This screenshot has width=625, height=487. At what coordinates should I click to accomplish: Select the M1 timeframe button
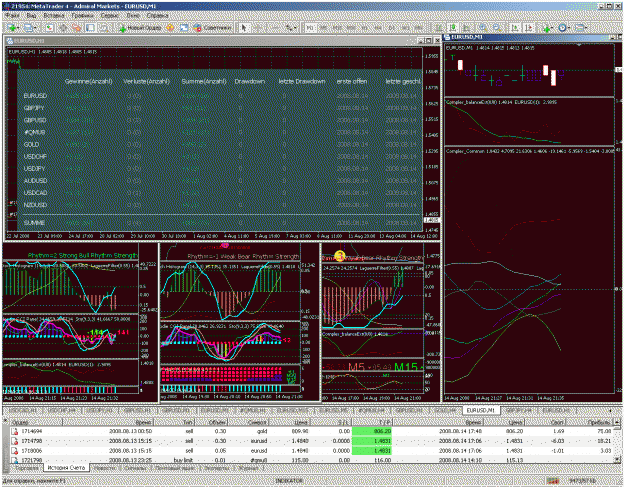pos(311,28)
